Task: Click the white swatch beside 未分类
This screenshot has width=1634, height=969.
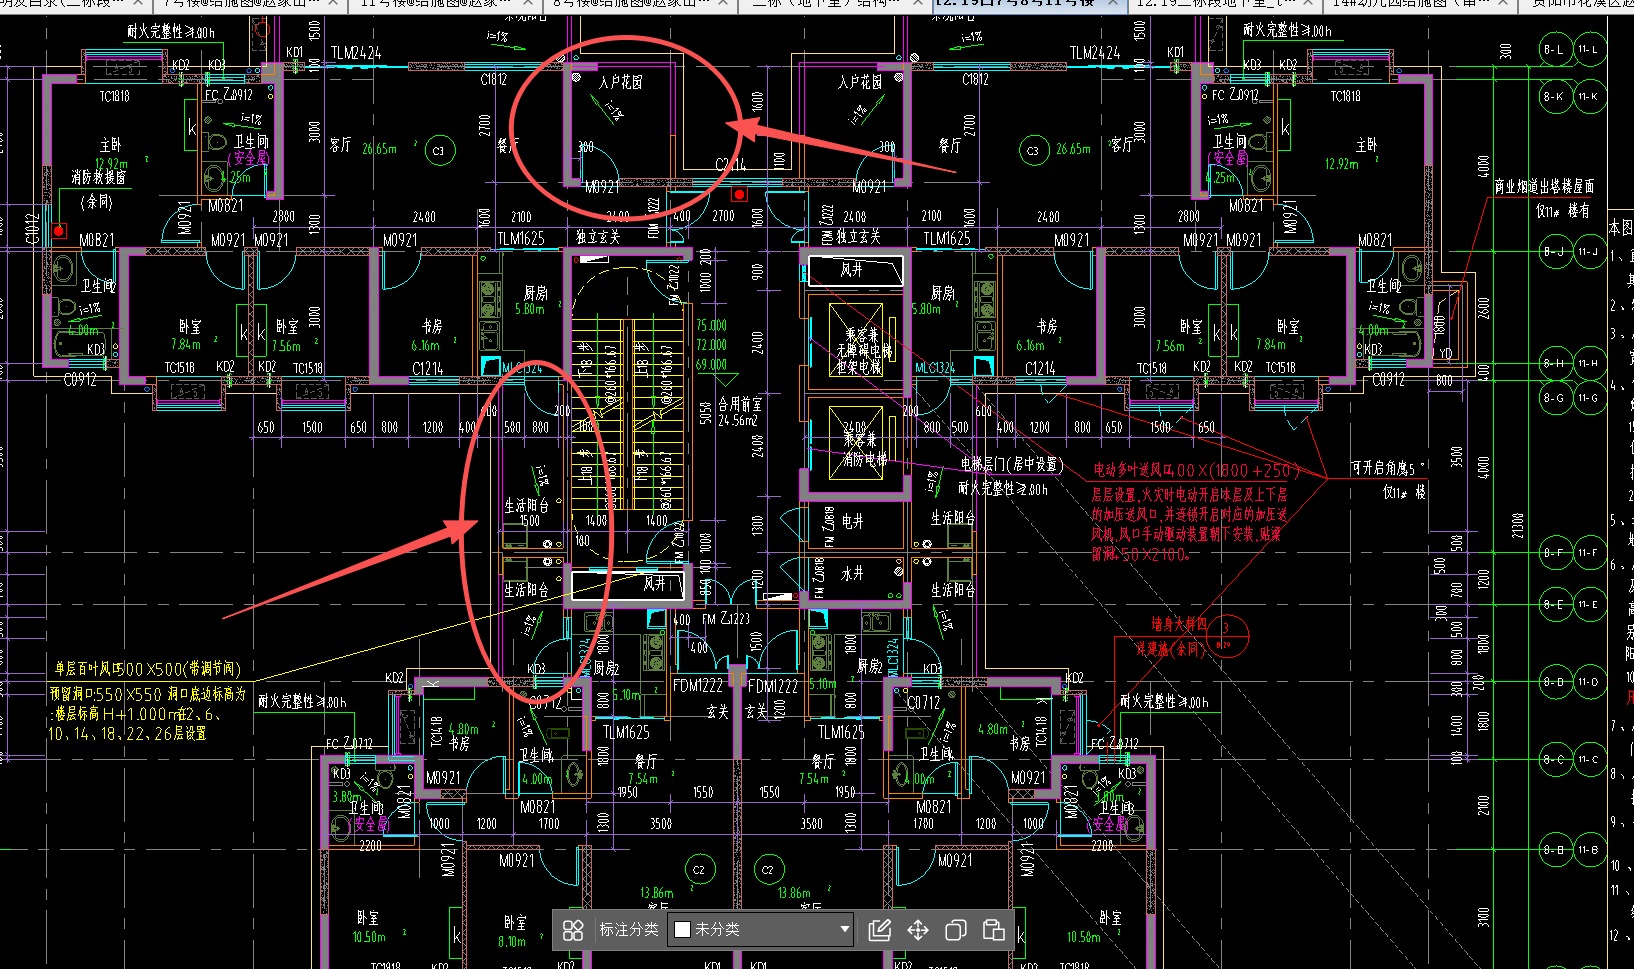Action: tap(683, 930)
